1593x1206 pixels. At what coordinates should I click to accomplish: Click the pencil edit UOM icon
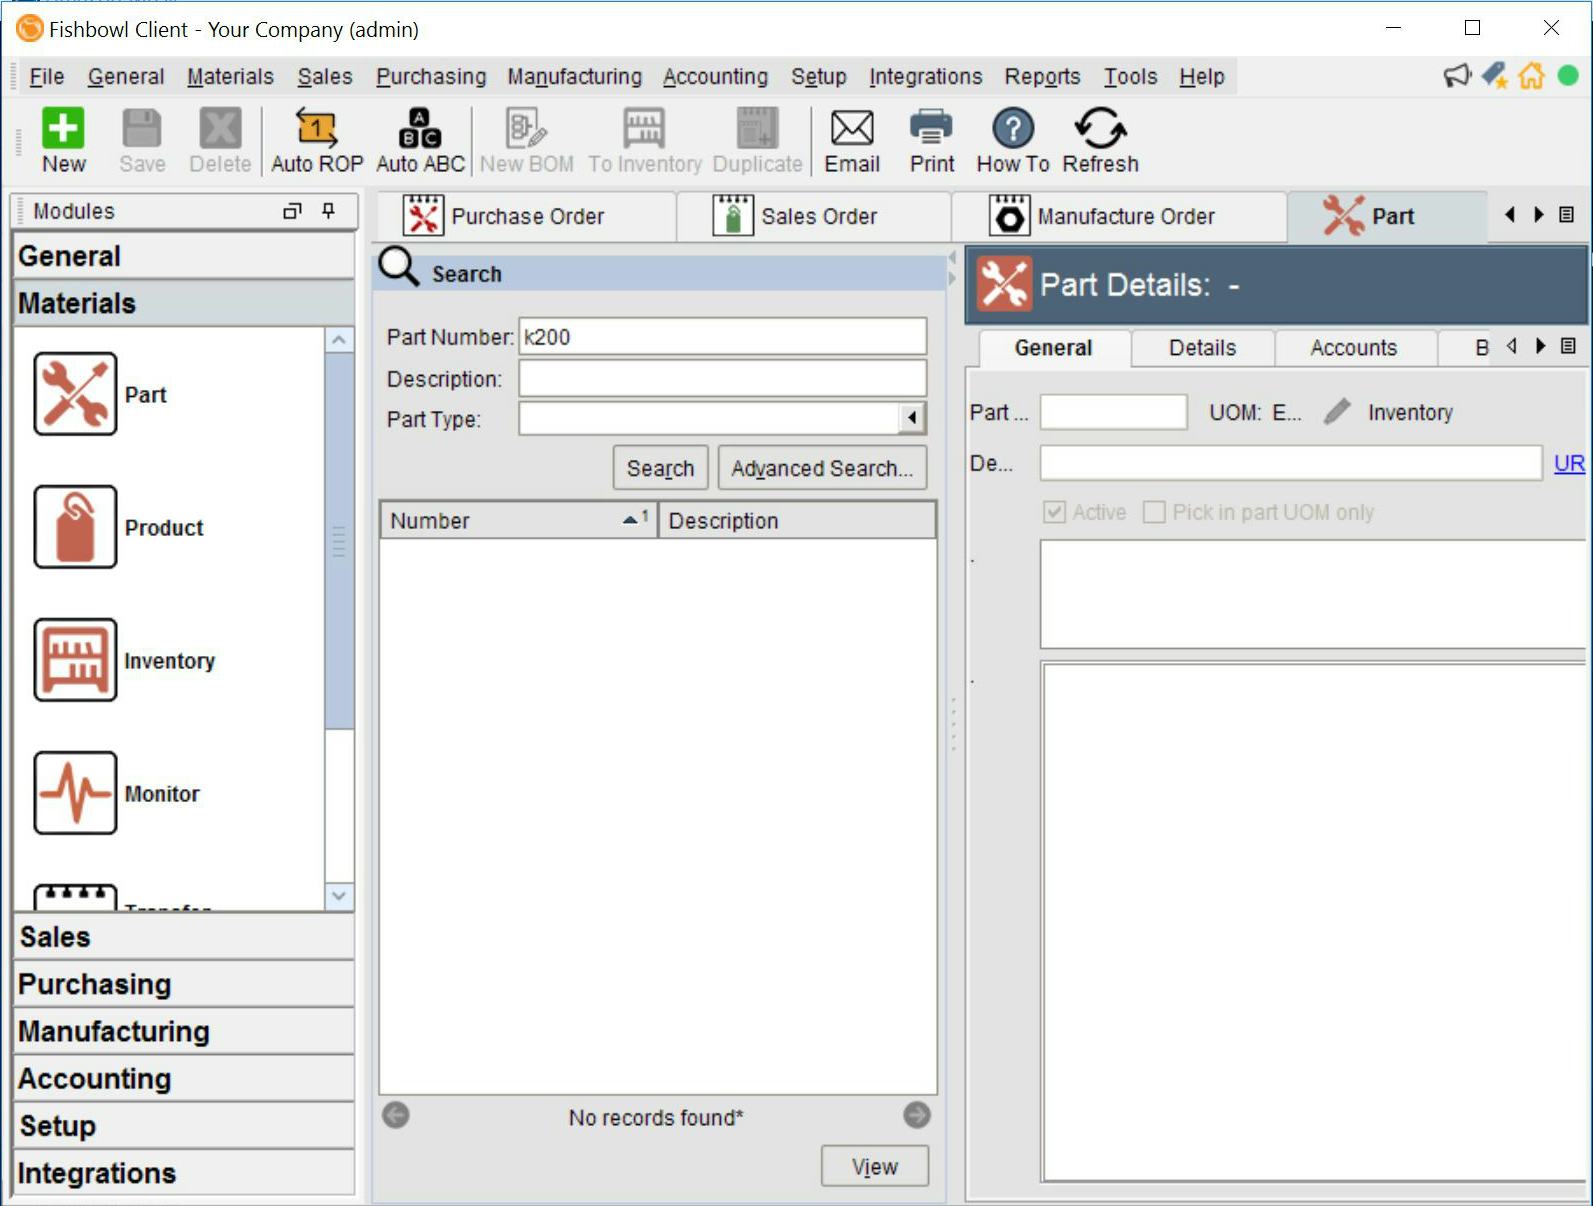point(1337,412)
